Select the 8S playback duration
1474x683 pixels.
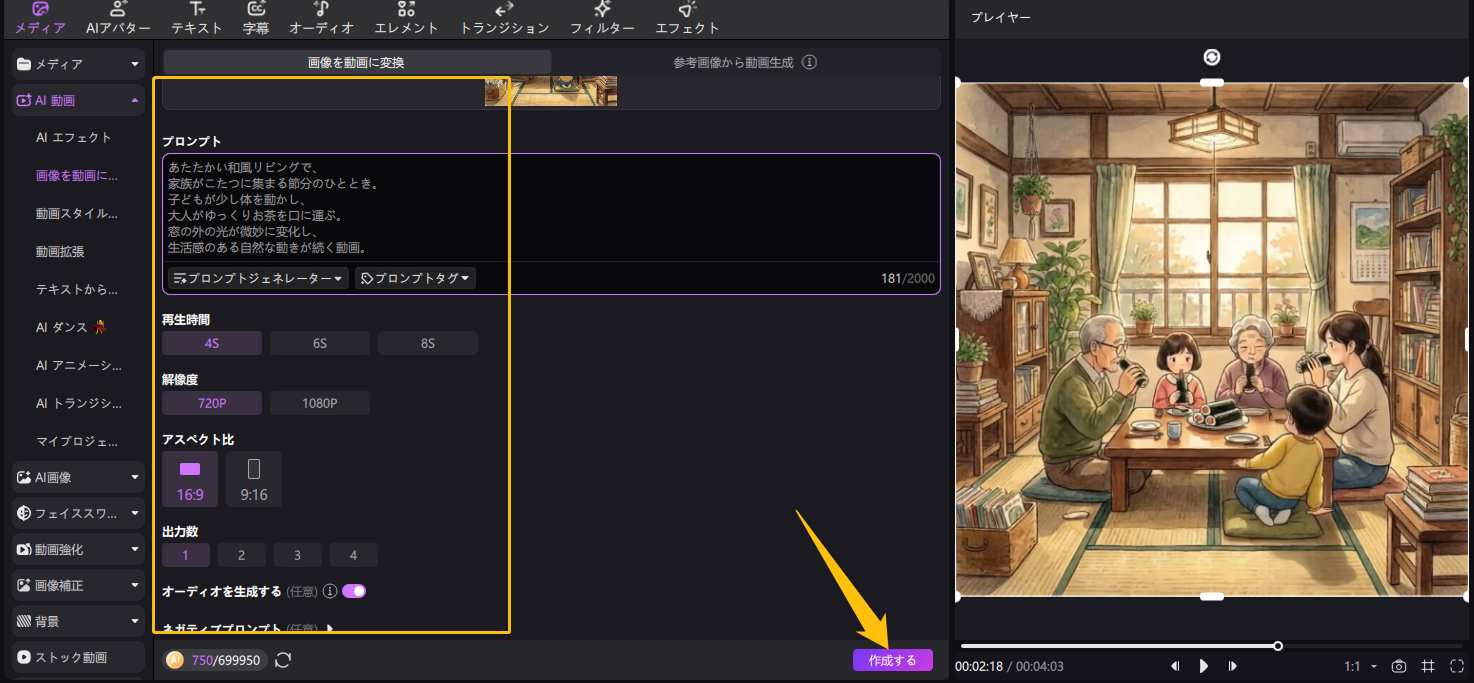[x=427, y=343]
